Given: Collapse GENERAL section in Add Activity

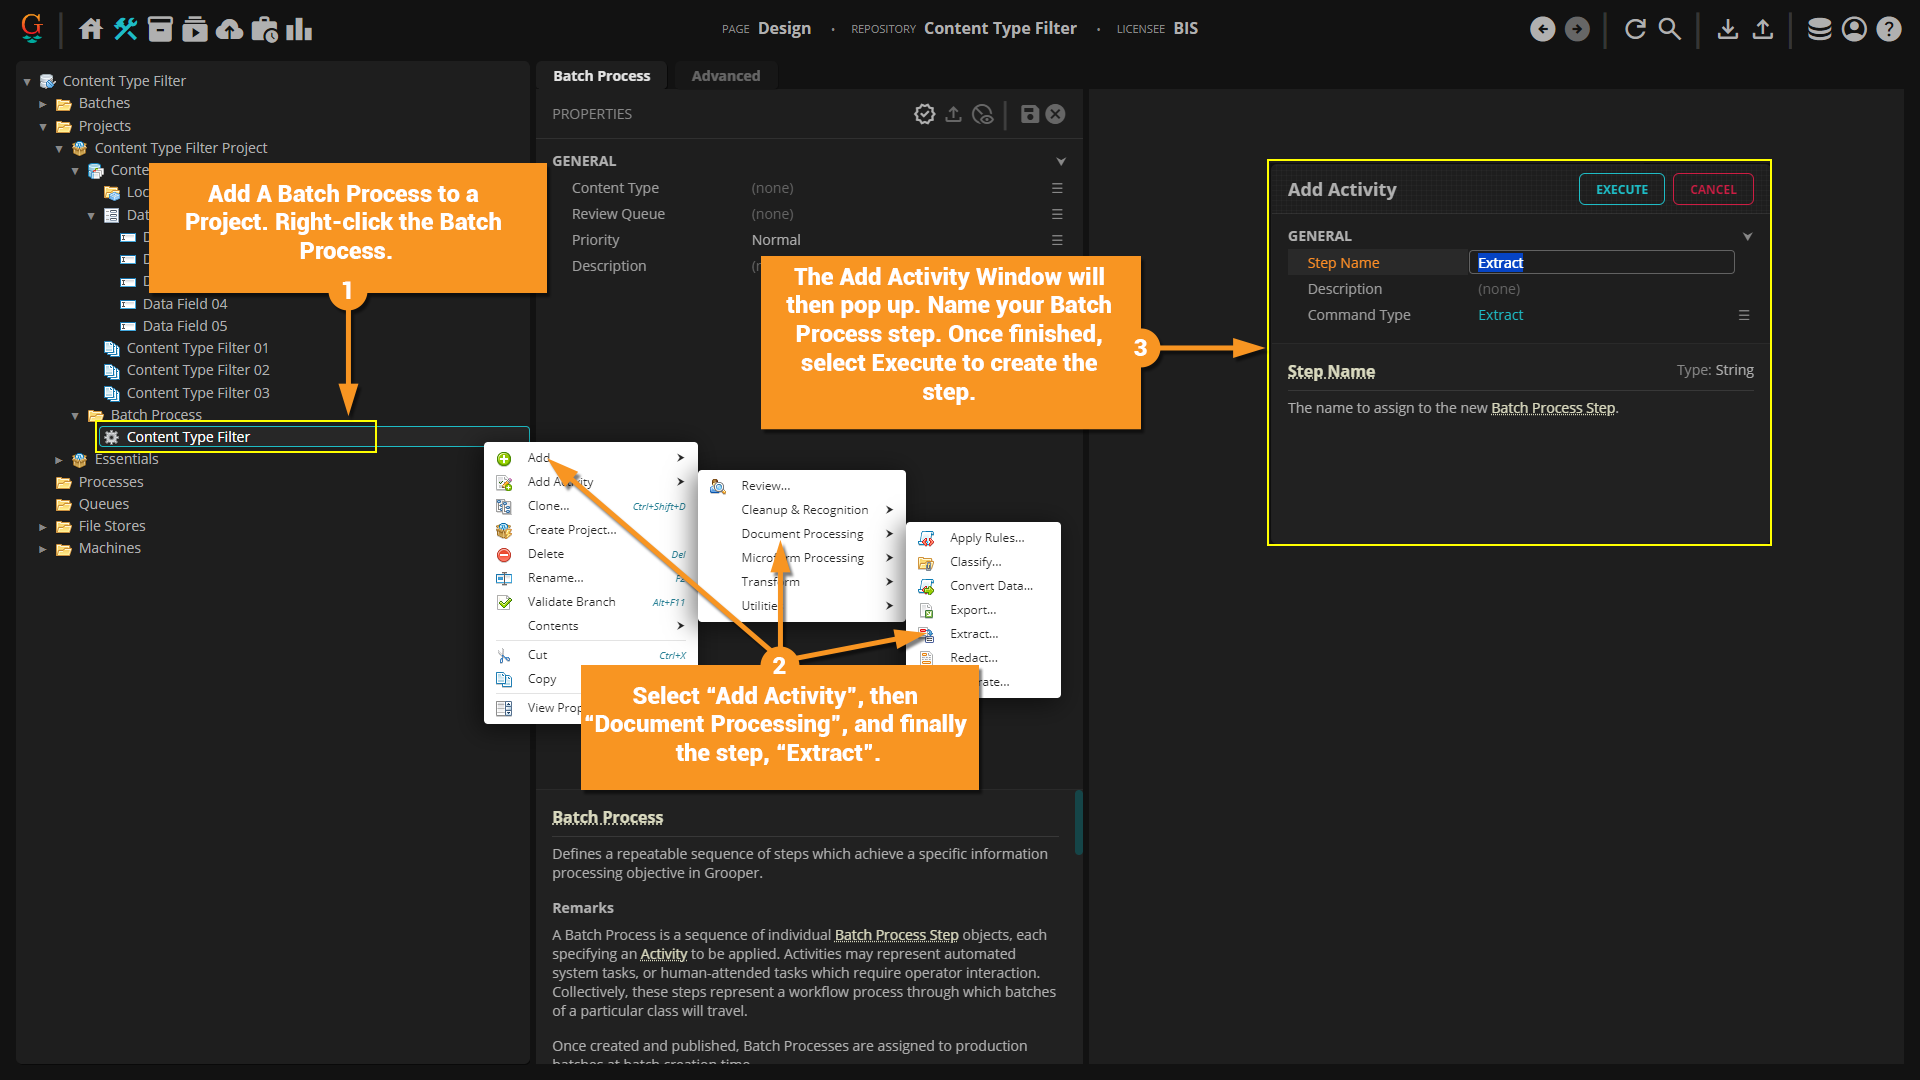Looking at the screenshot, I should (1748, 237).
